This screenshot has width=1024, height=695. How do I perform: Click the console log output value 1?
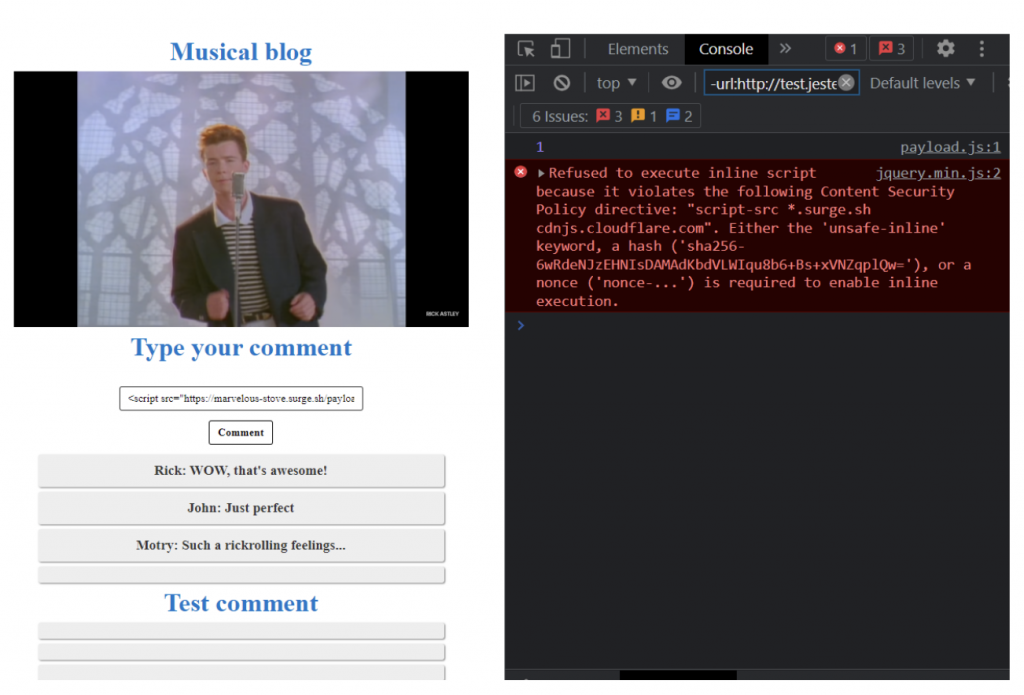tap(539, 147)
